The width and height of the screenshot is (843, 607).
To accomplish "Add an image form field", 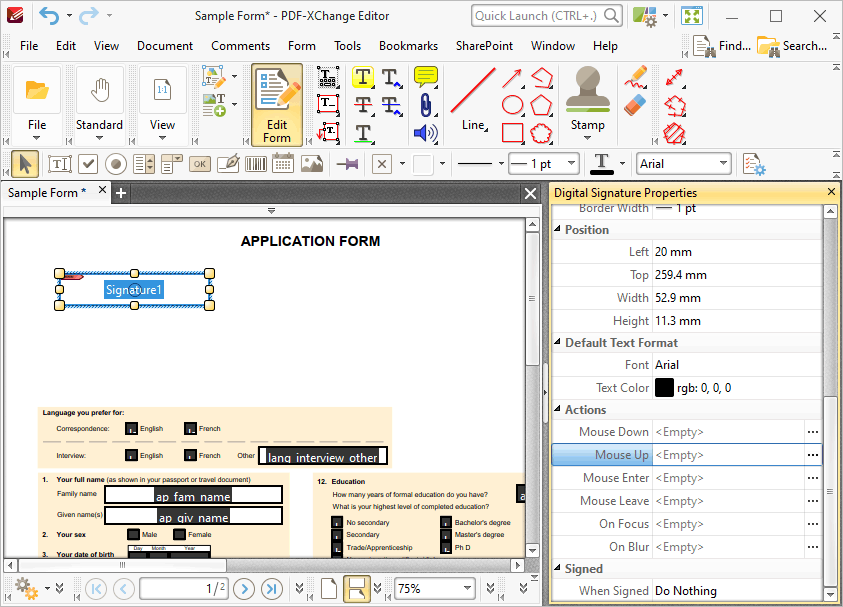I will coord(312,164).
